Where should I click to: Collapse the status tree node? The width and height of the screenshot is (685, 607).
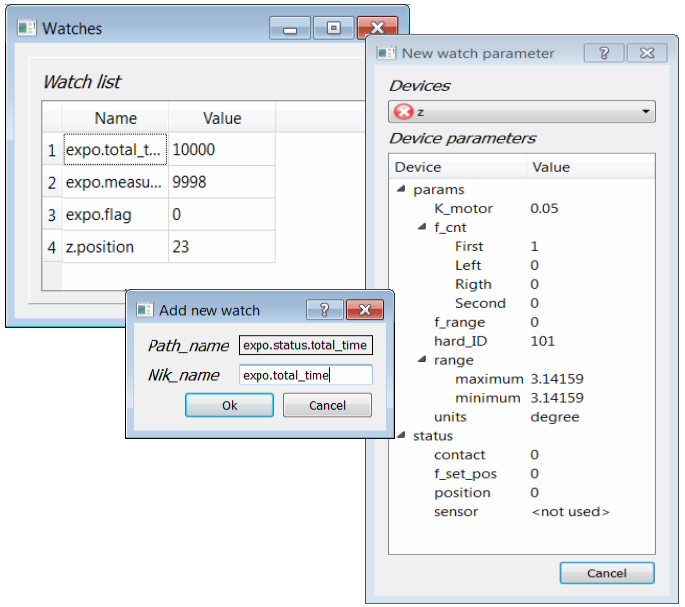(x=401, y=436)
